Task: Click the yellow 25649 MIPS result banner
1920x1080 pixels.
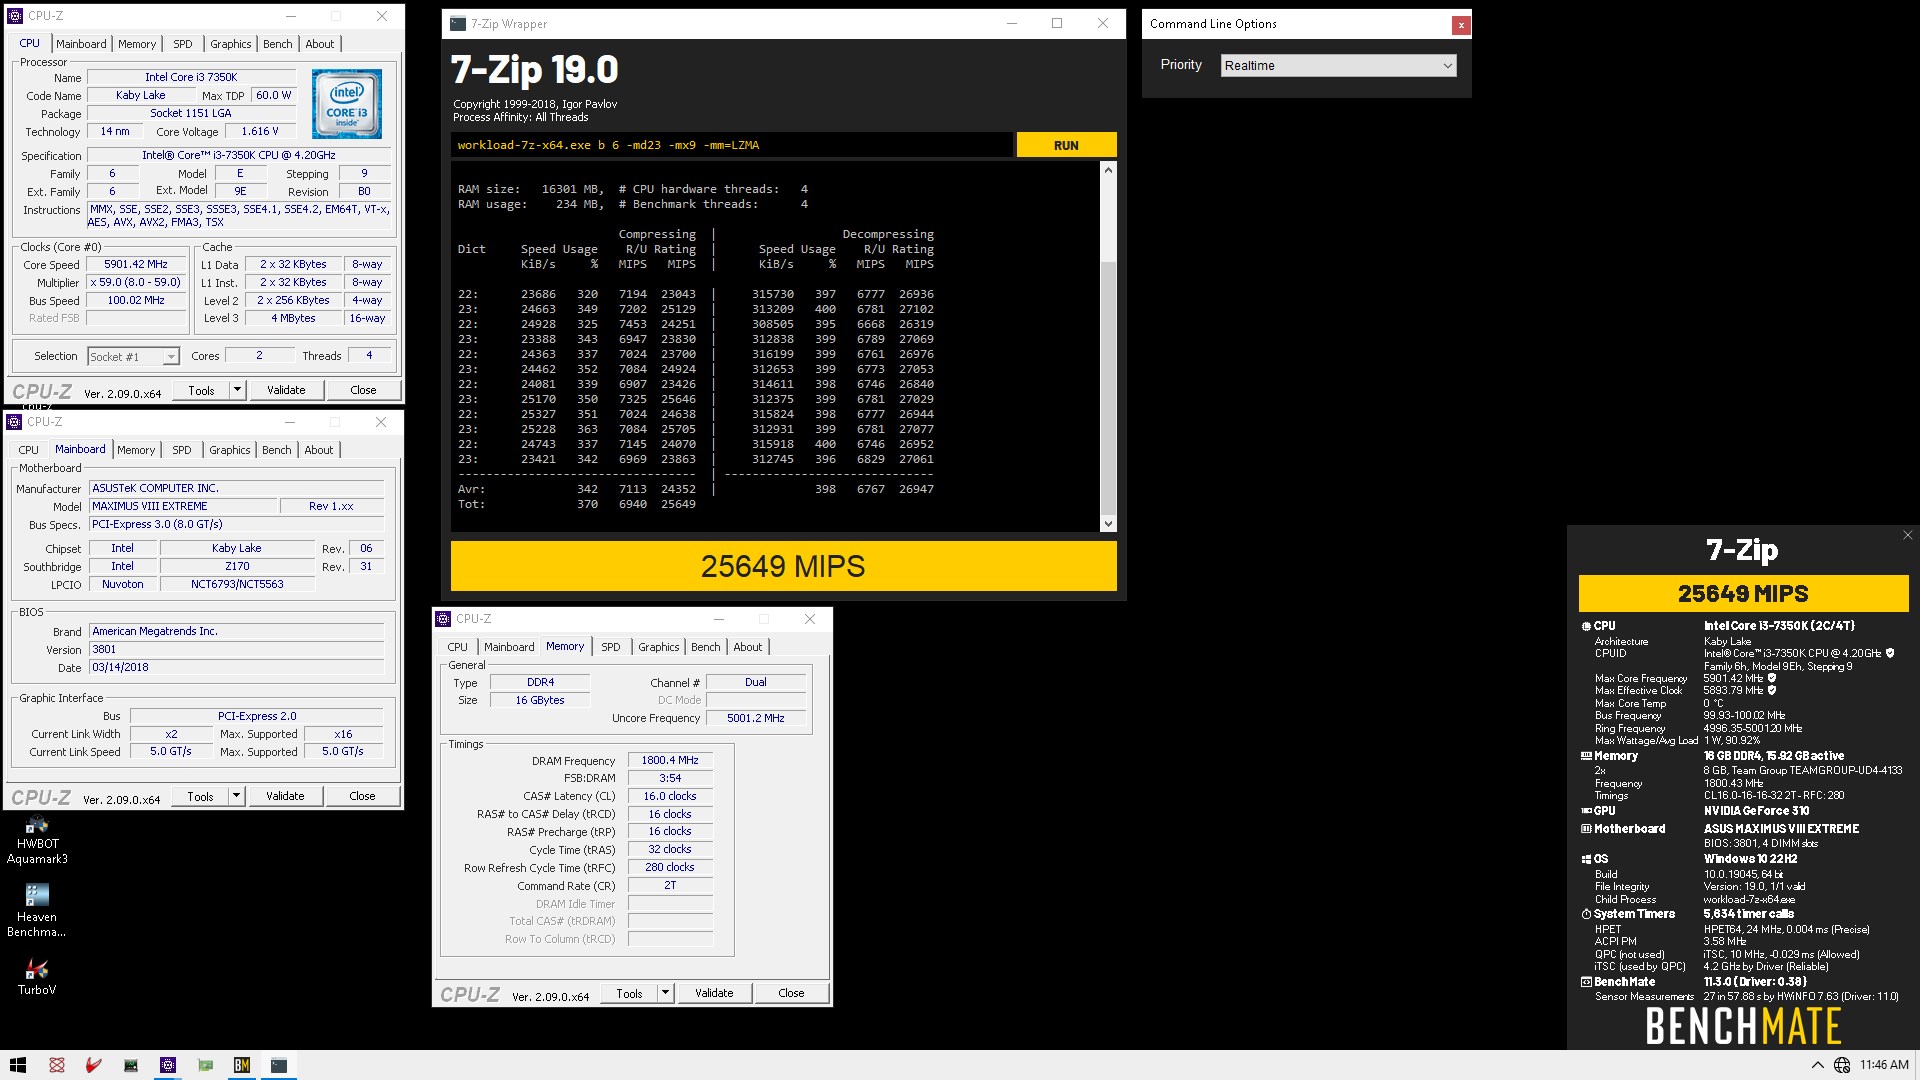Action: point(783,566)
